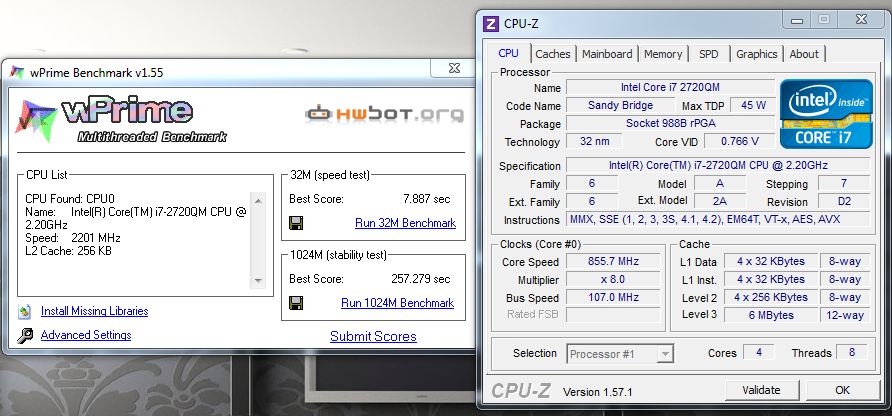Click the Multiplier value x 8.0
892x416 pixels.
tap(613, 279)
